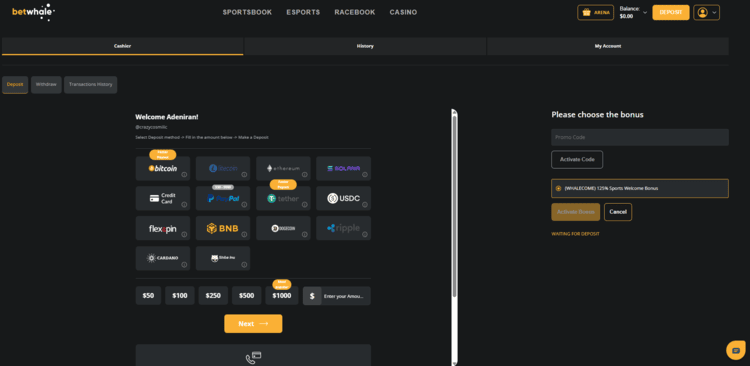Open the Sportsbook section
This screenshot has height=366, width=750.
click(247, 12)
